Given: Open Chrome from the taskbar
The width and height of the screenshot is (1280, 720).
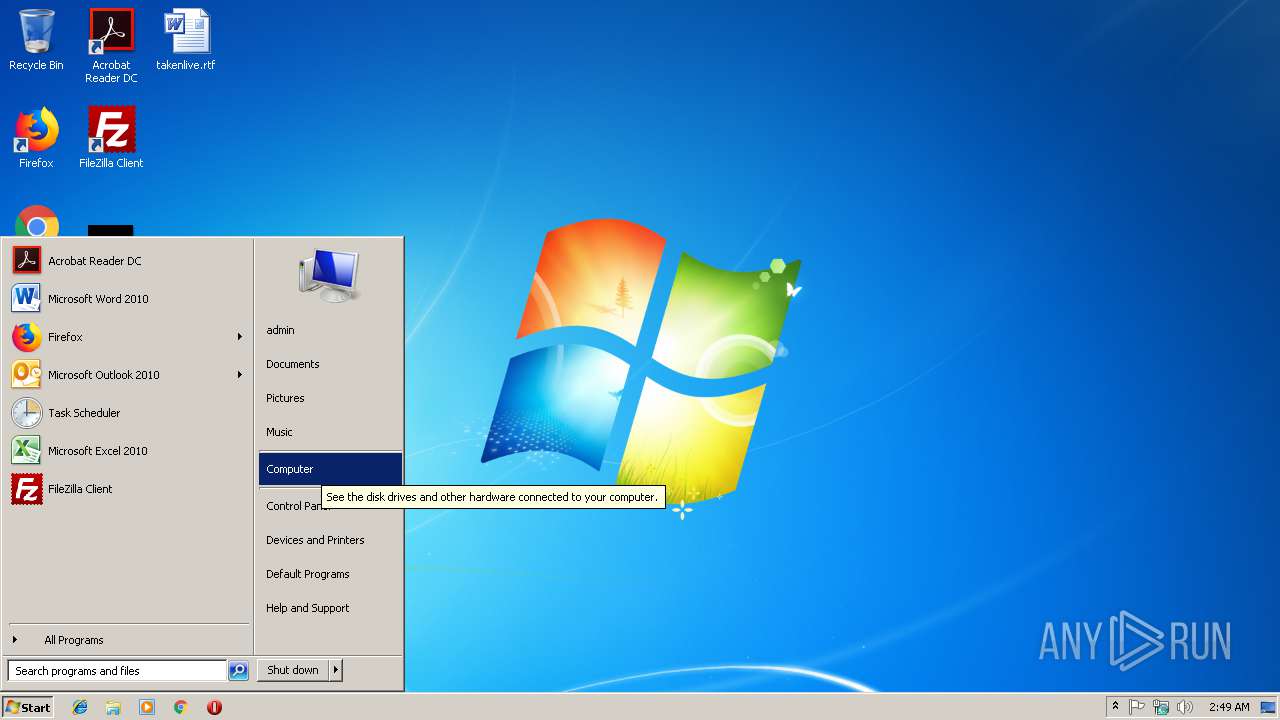Looking at the screenshot, I should 180,707.
